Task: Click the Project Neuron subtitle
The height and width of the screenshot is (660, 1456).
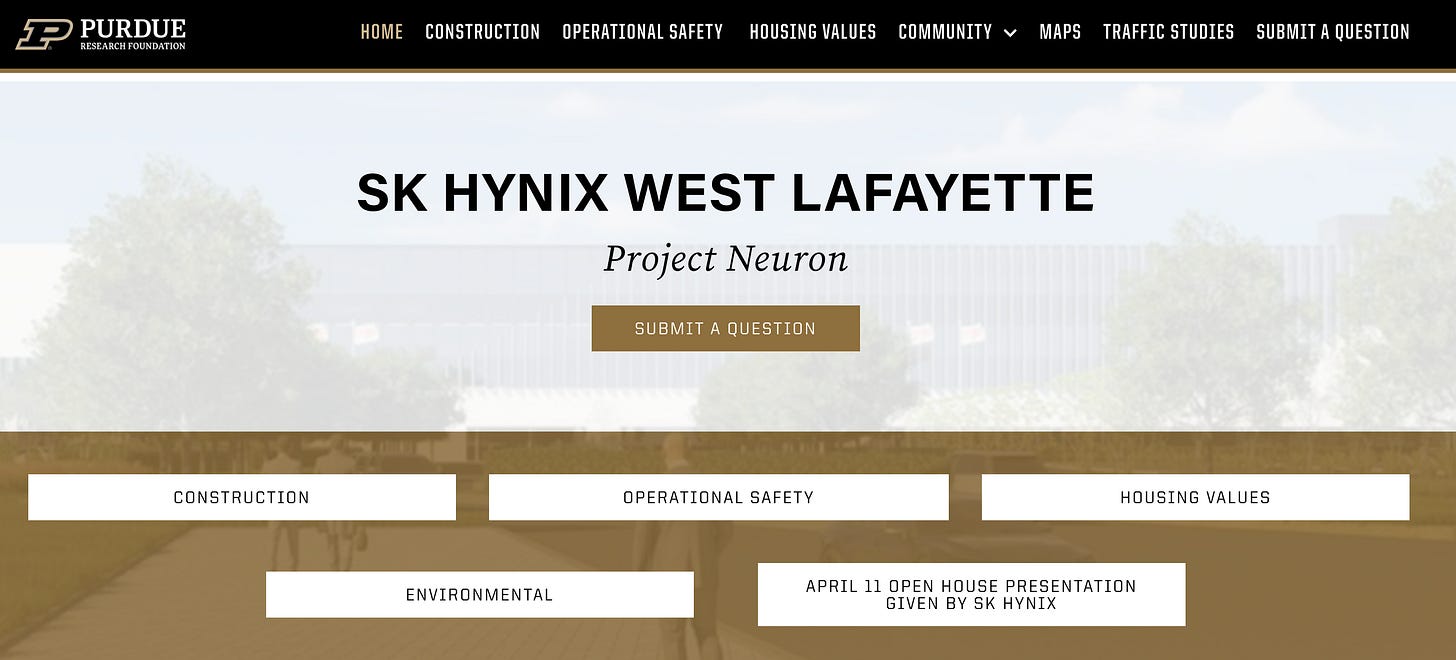Action: click(726, 259)
